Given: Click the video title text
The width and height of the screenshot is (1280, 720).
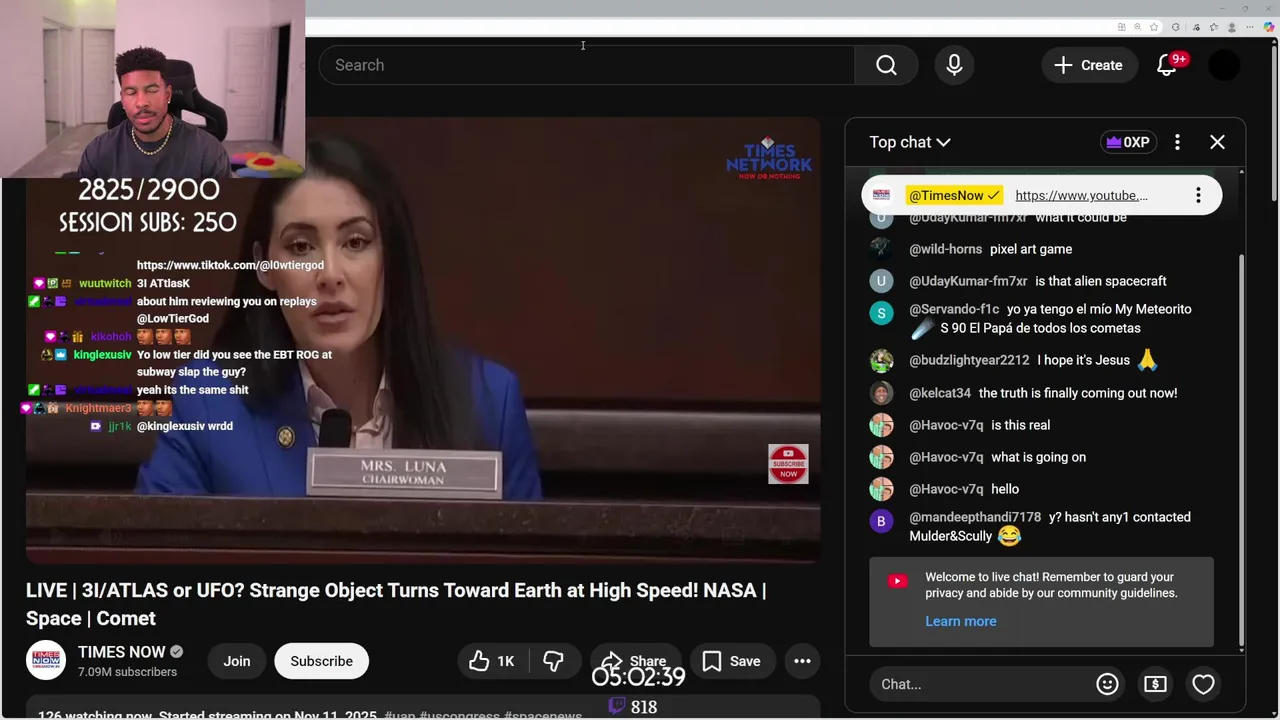Looking at the screenshot, I should click(x=396, y=604).
